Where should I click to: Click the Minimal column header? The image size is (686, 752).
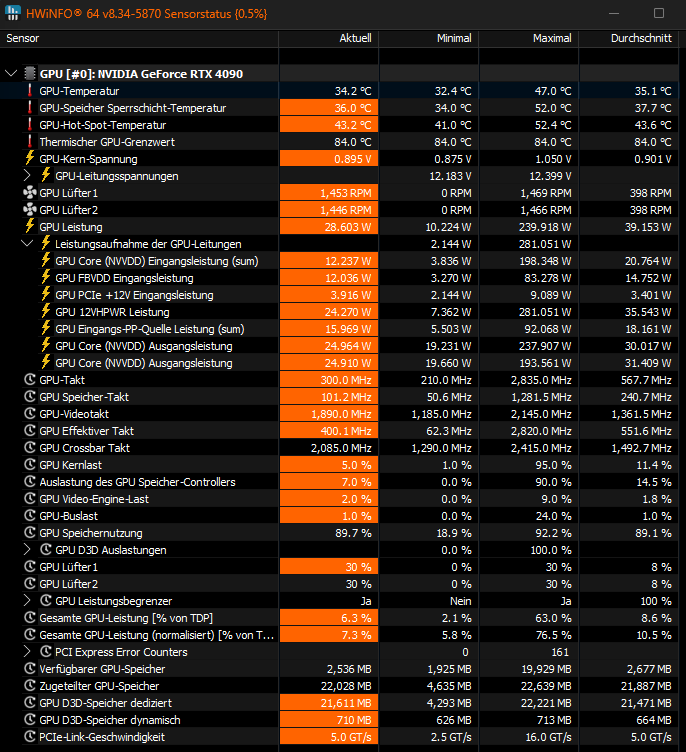[x=428, y=38]
